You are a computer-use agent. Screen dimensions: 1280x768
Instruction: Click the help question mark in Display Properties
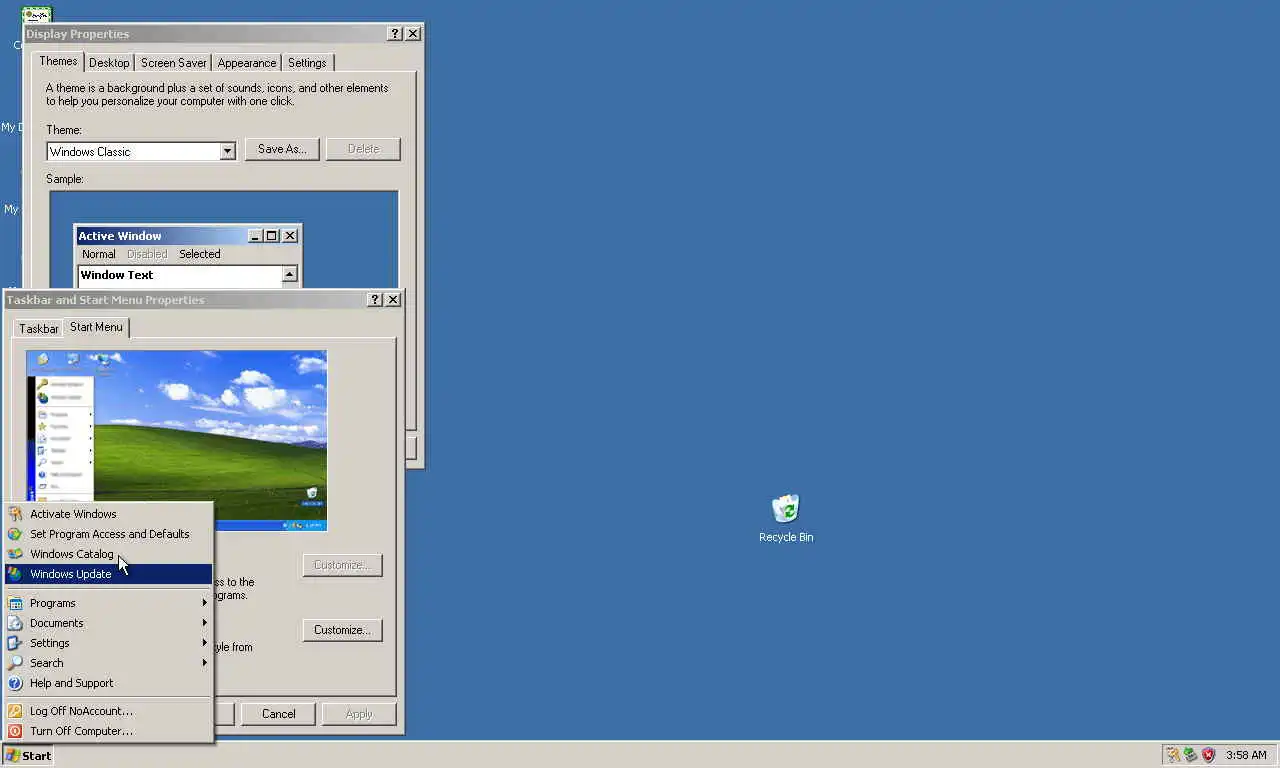(x=396, y=34)
